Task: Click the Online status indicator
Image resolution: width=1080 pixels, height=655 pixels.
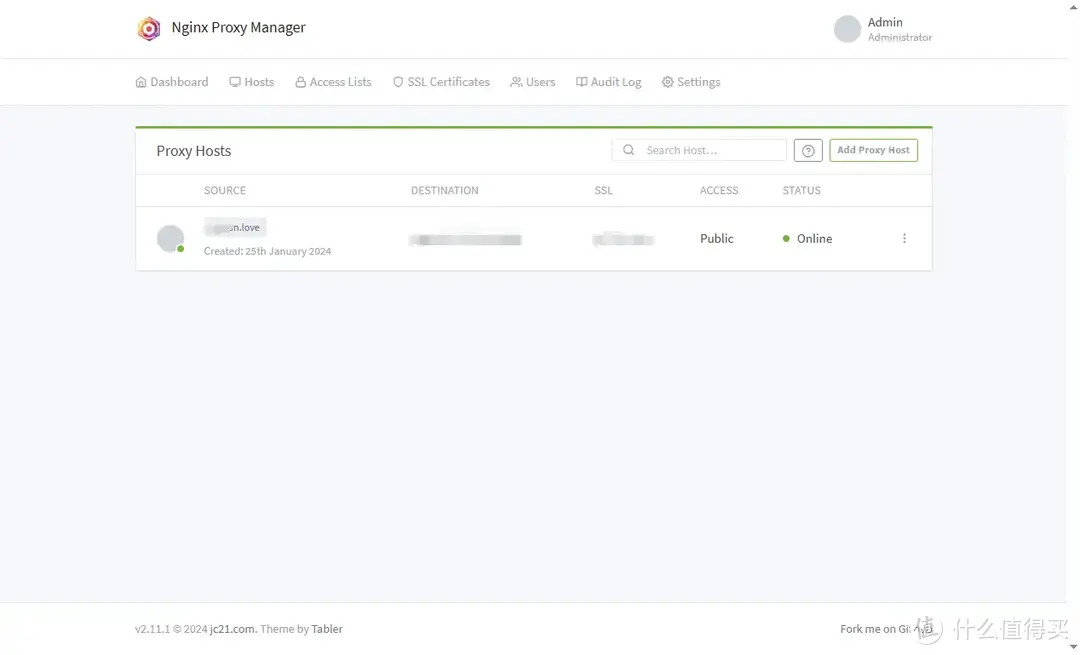Action: (807, 239)
